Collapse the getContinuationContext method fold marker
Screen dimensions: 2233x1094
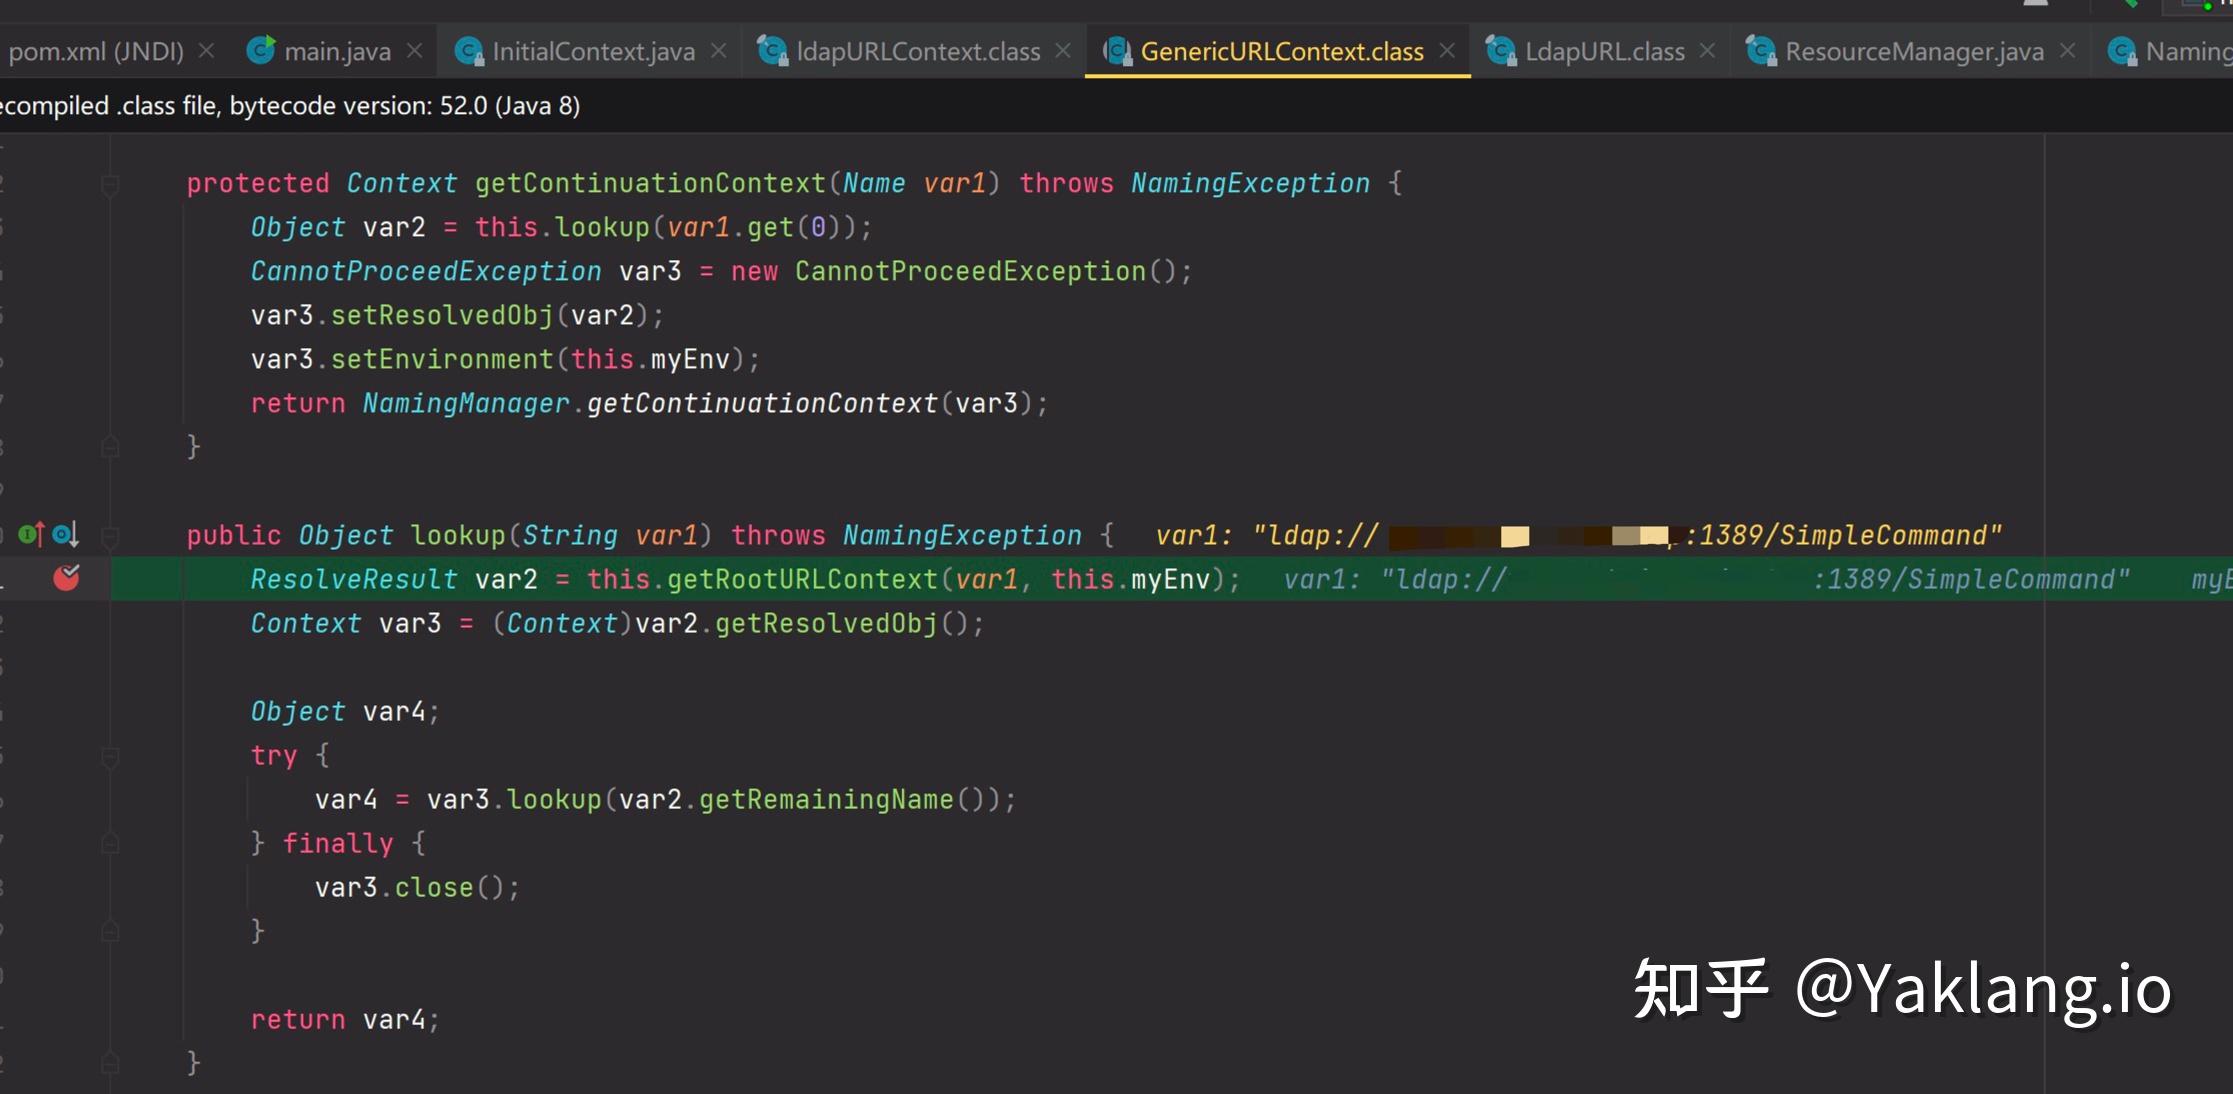pos(110,185)
